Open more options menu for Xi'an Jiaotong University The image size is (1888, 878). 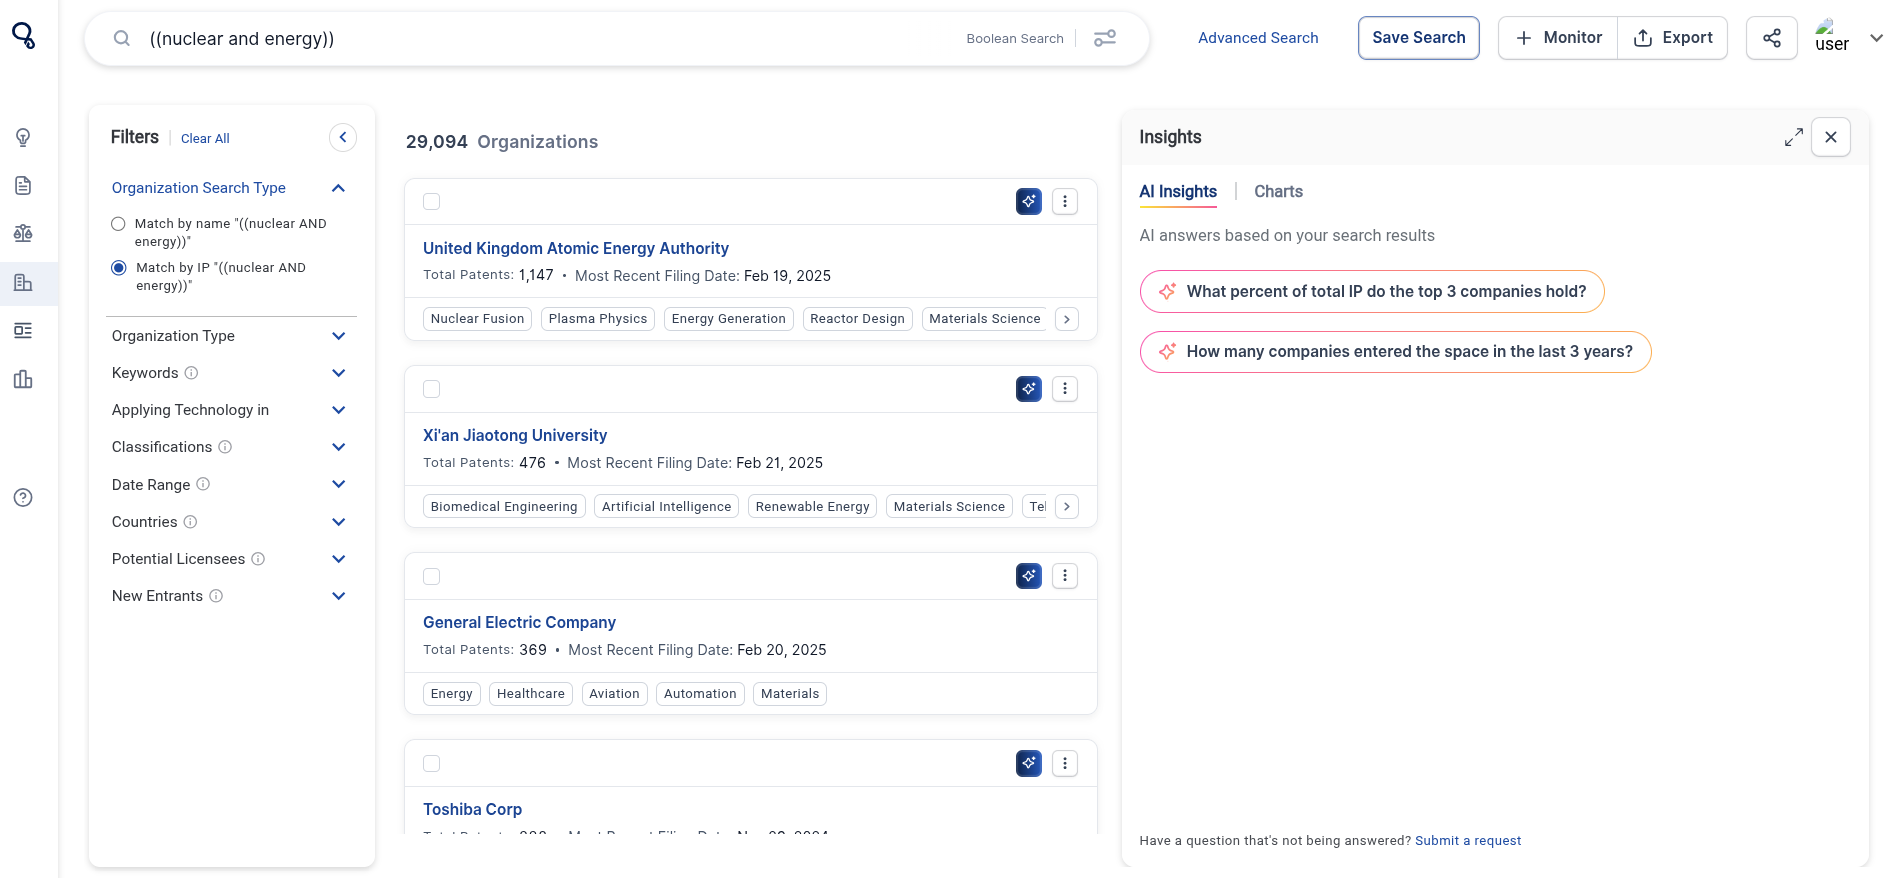[1065, 388]
